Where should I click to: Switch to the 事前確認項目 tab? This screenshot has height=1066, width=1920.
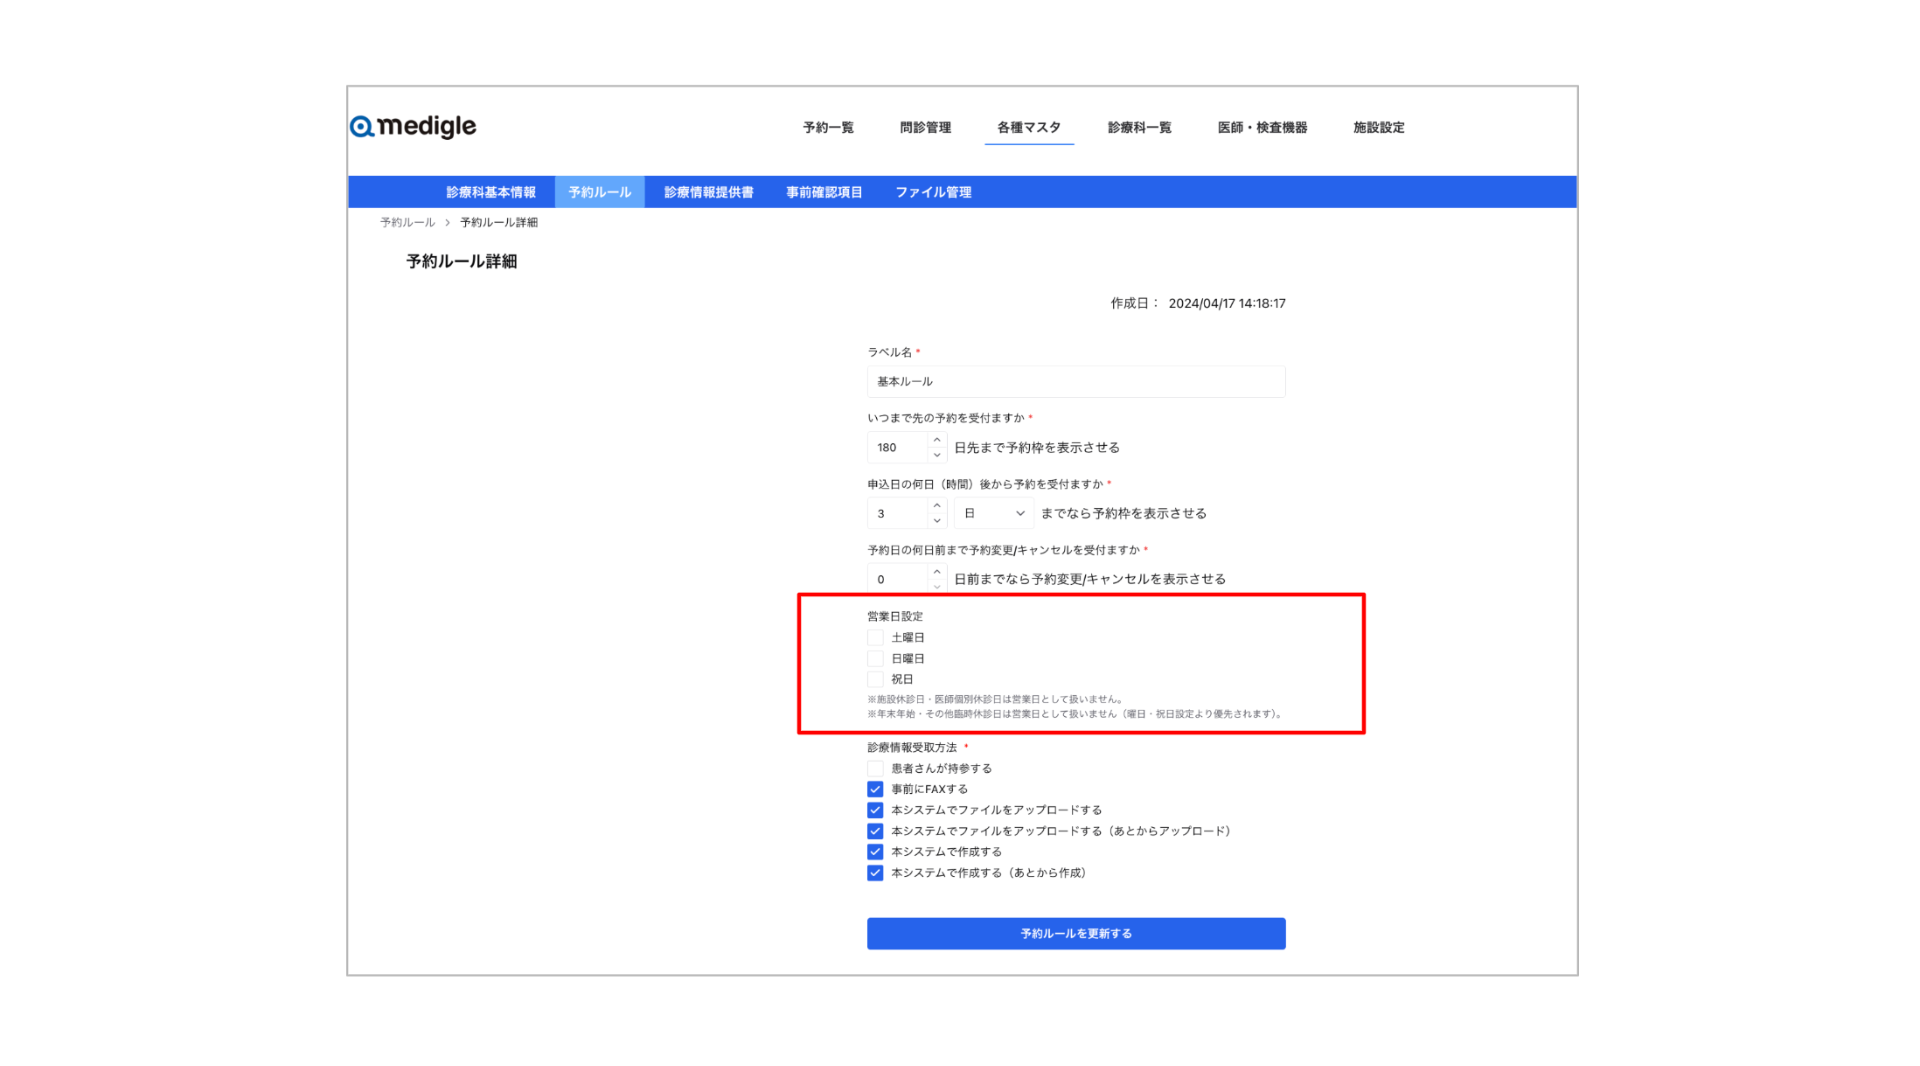point(824,192)
